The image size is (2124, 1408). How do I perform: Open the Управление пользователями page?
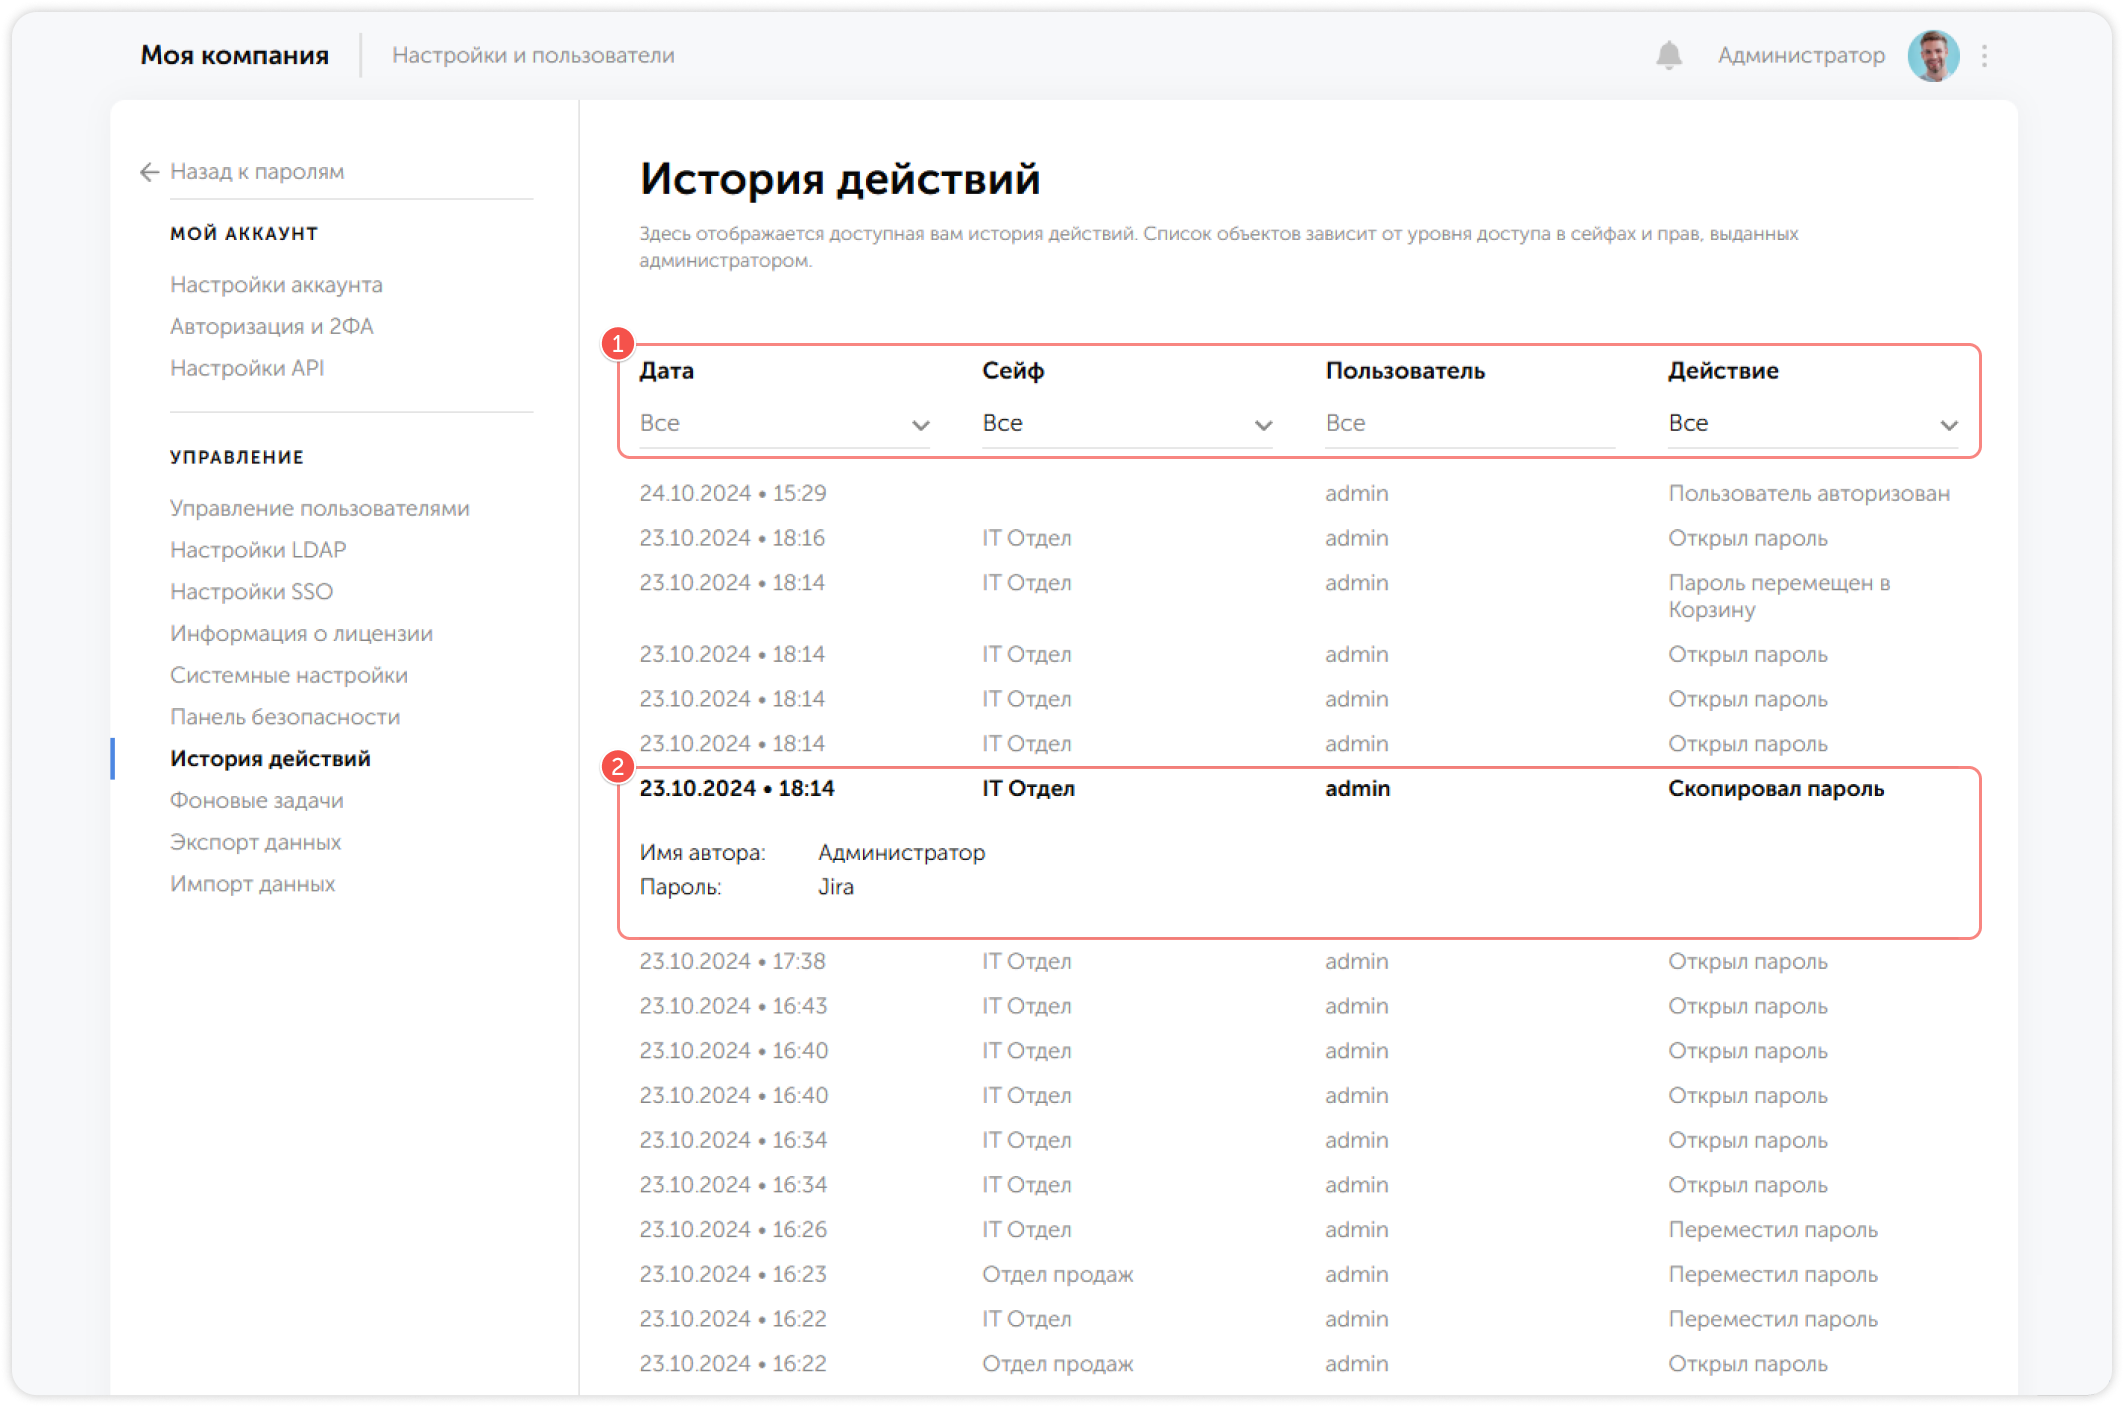pos(319,508)
